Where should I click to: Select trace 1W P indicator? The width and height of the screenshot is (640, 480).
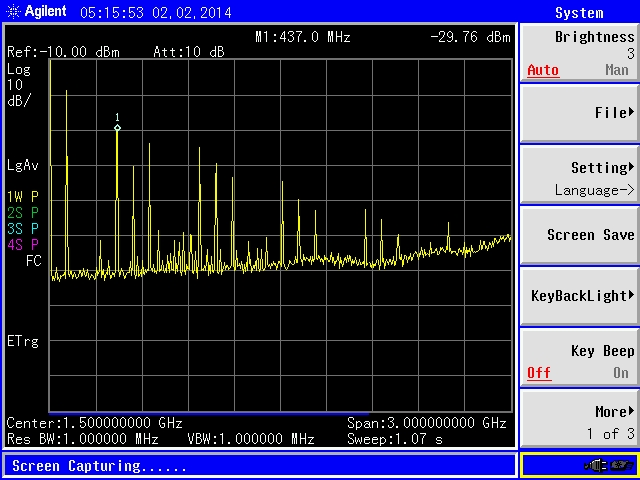click(x=22, y=196)
